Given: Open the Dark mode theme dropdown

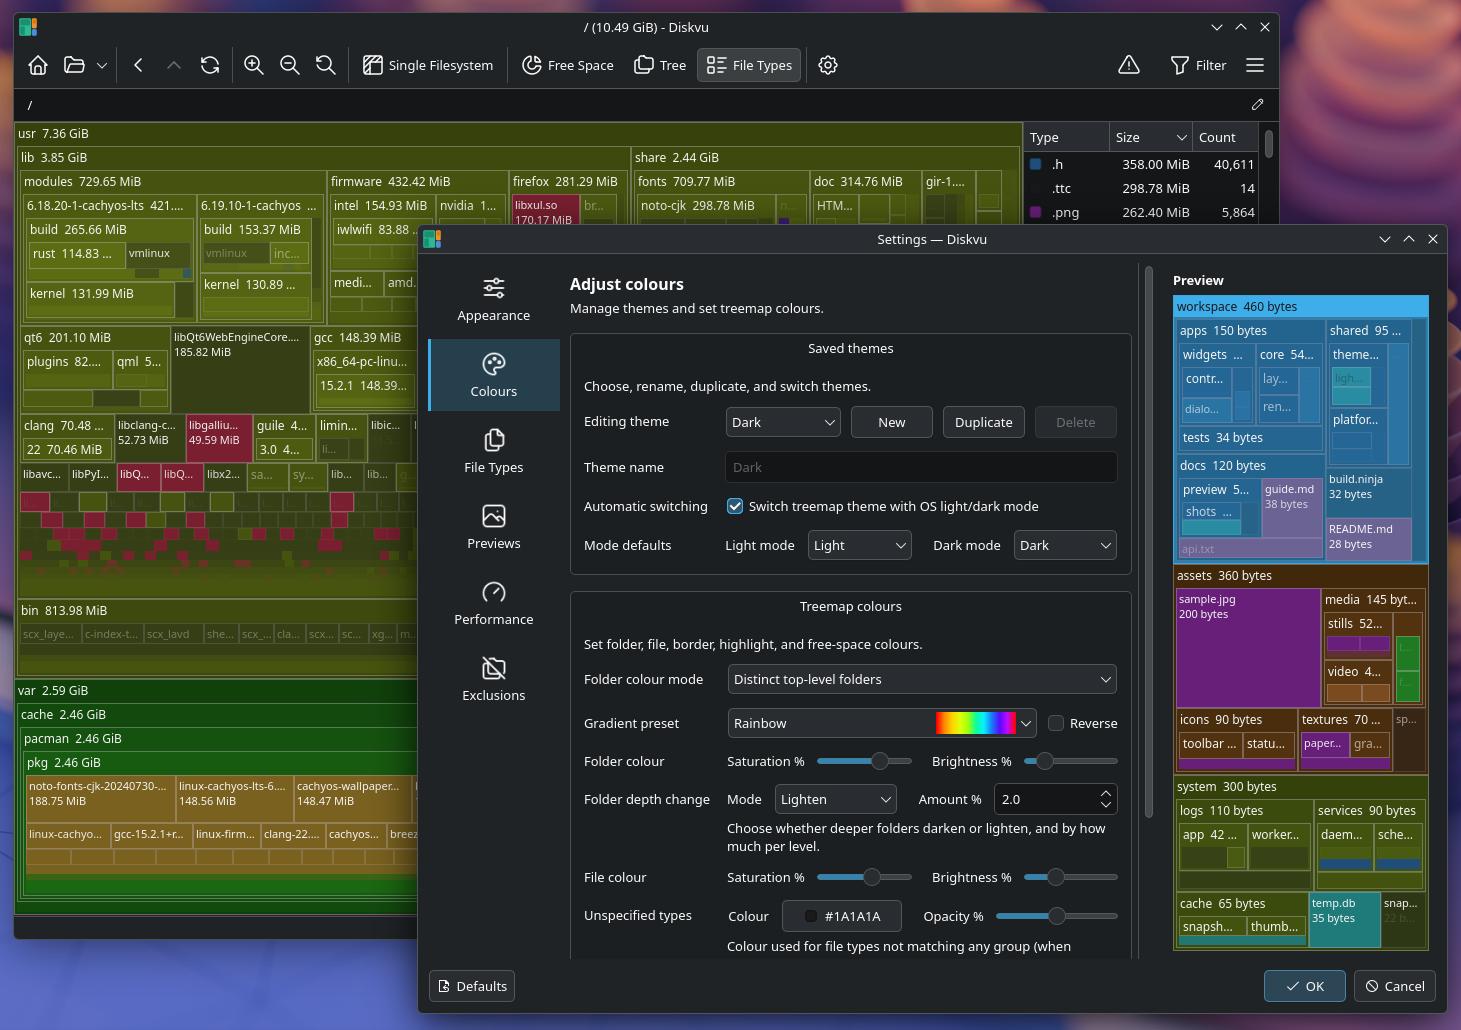Looking at the screenshot, I should [x=1065, y=545].
